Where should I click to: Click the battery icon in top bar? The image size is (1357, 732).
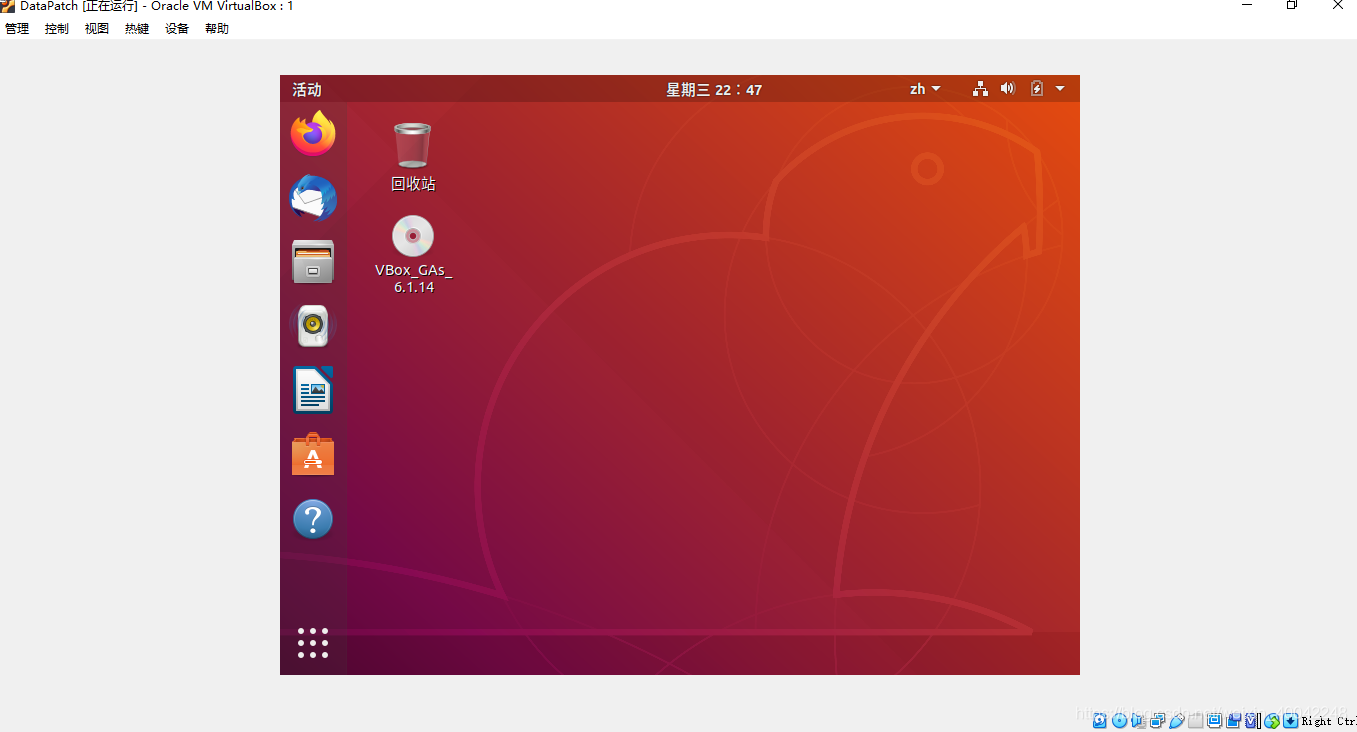tap(1037, 89)
